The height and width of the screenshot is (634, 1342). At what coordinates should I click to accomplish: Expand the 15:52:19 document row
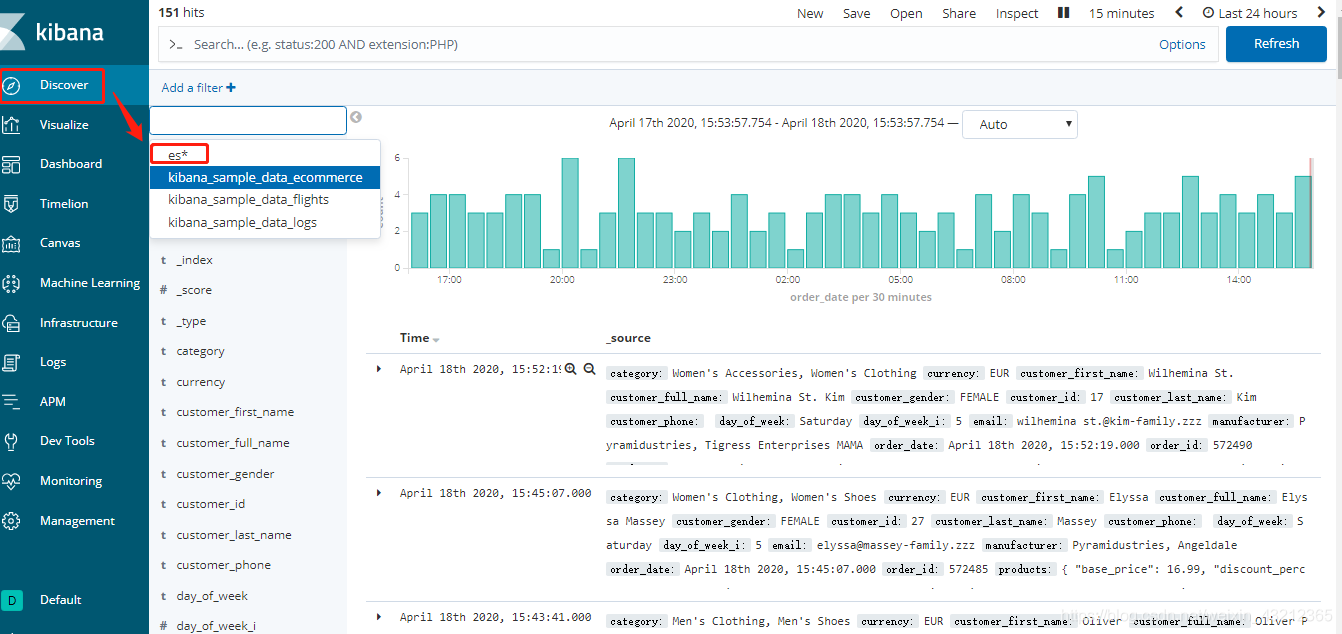[x=379, y=369]
